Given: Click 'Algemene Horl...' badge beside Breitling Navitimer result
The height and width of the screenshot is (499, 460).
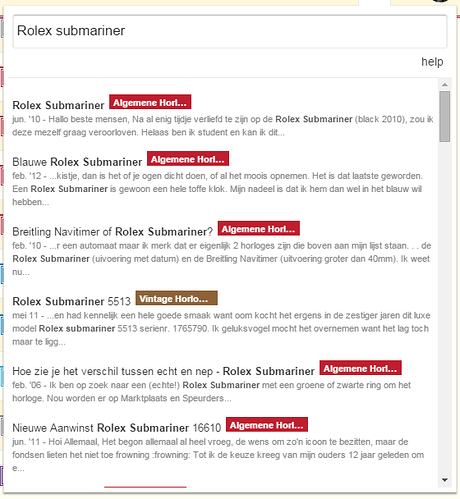Looking at the screenshot, I should 259,228.
